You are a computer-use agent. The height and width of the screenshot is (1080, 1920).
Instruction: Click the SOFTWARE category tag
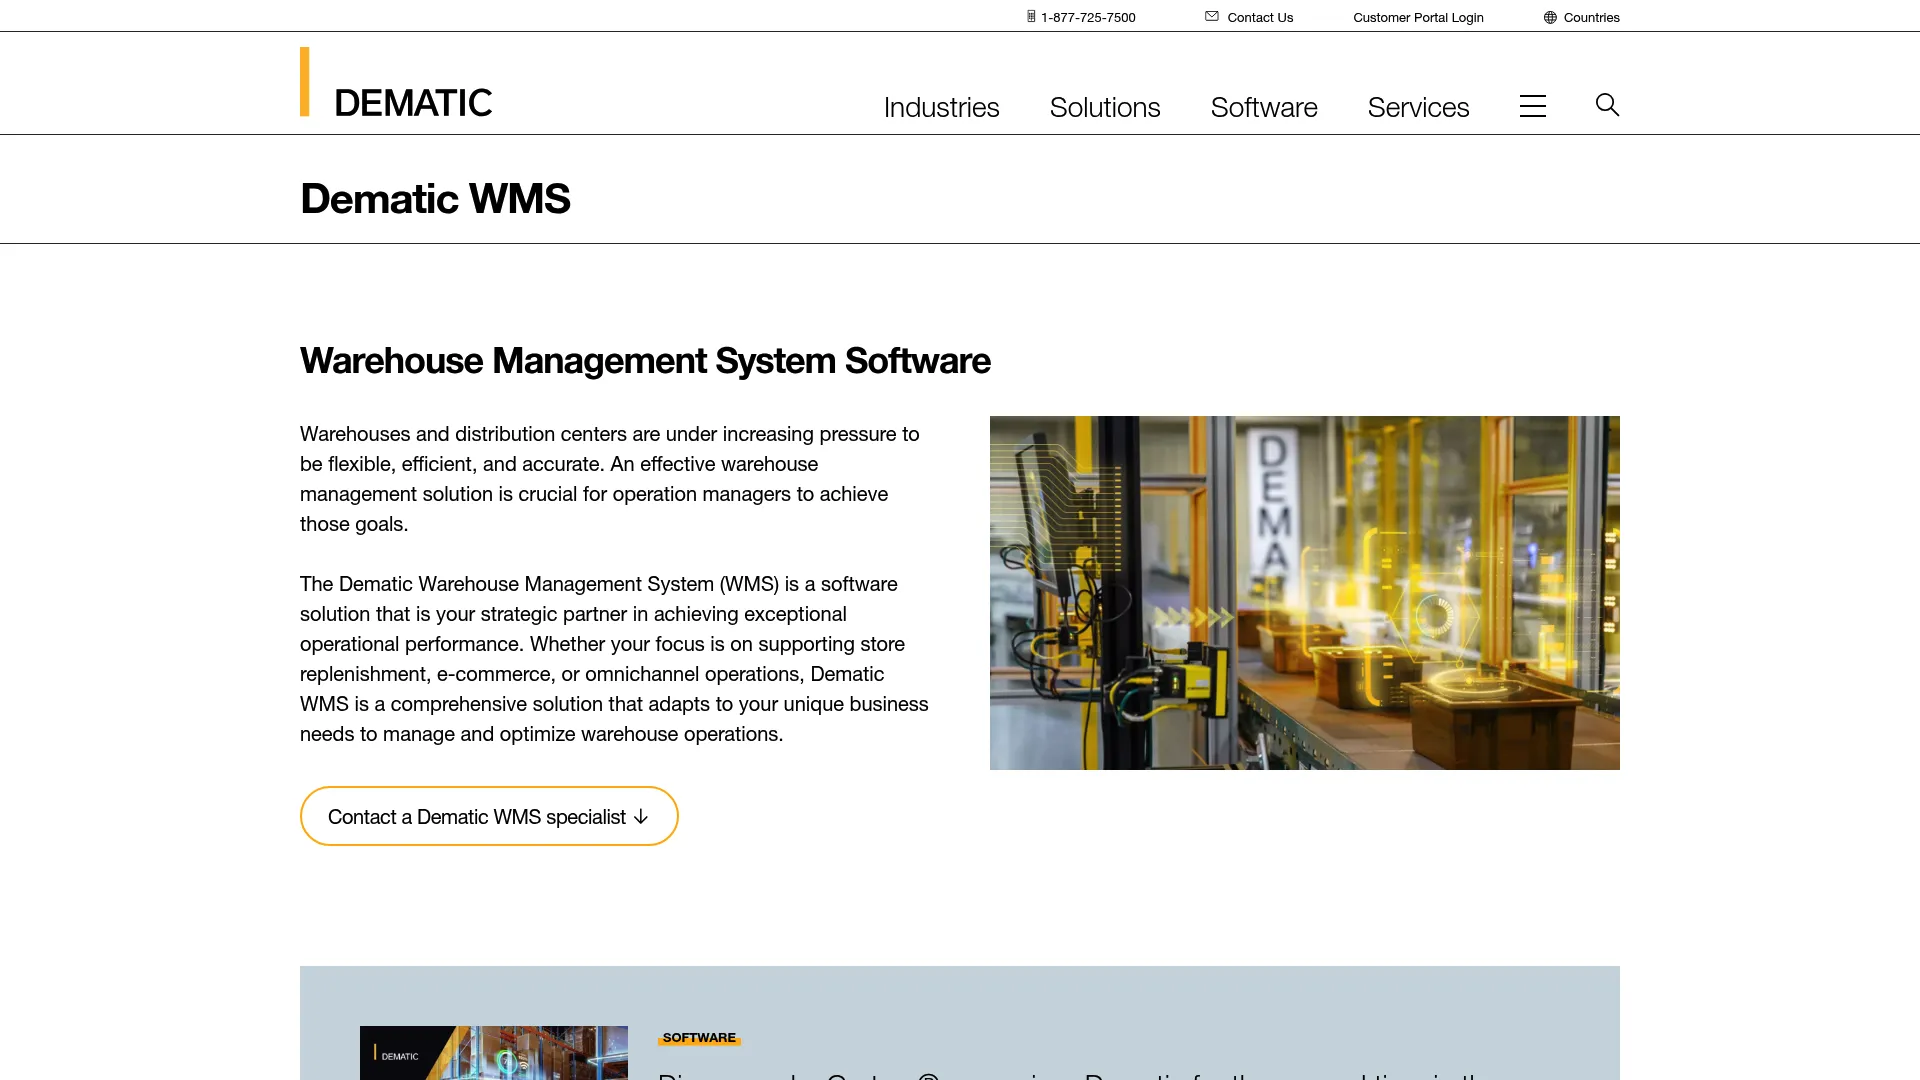[x=699, y=1037]
